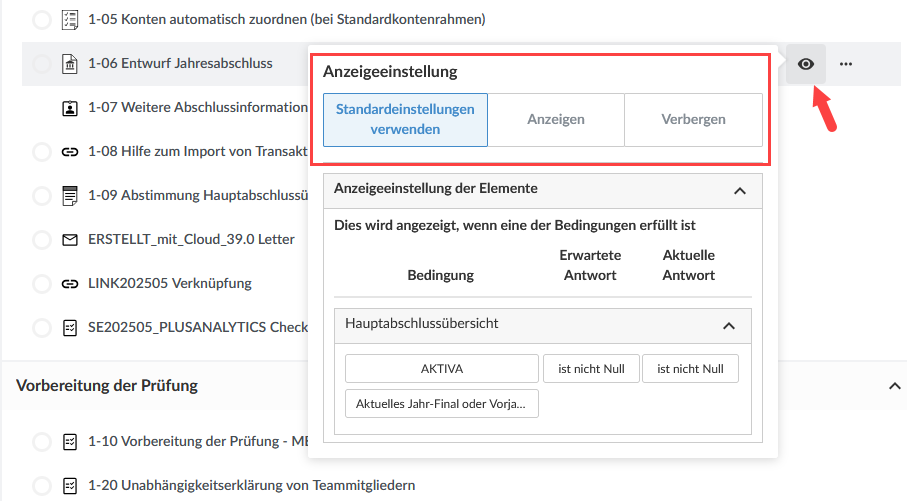Toggle status circle of ERSTELLT_mit_Cloud_39.0 Letter
Image resolution: width=907 pixels, height=501 pixels.
tap(42, 240)
